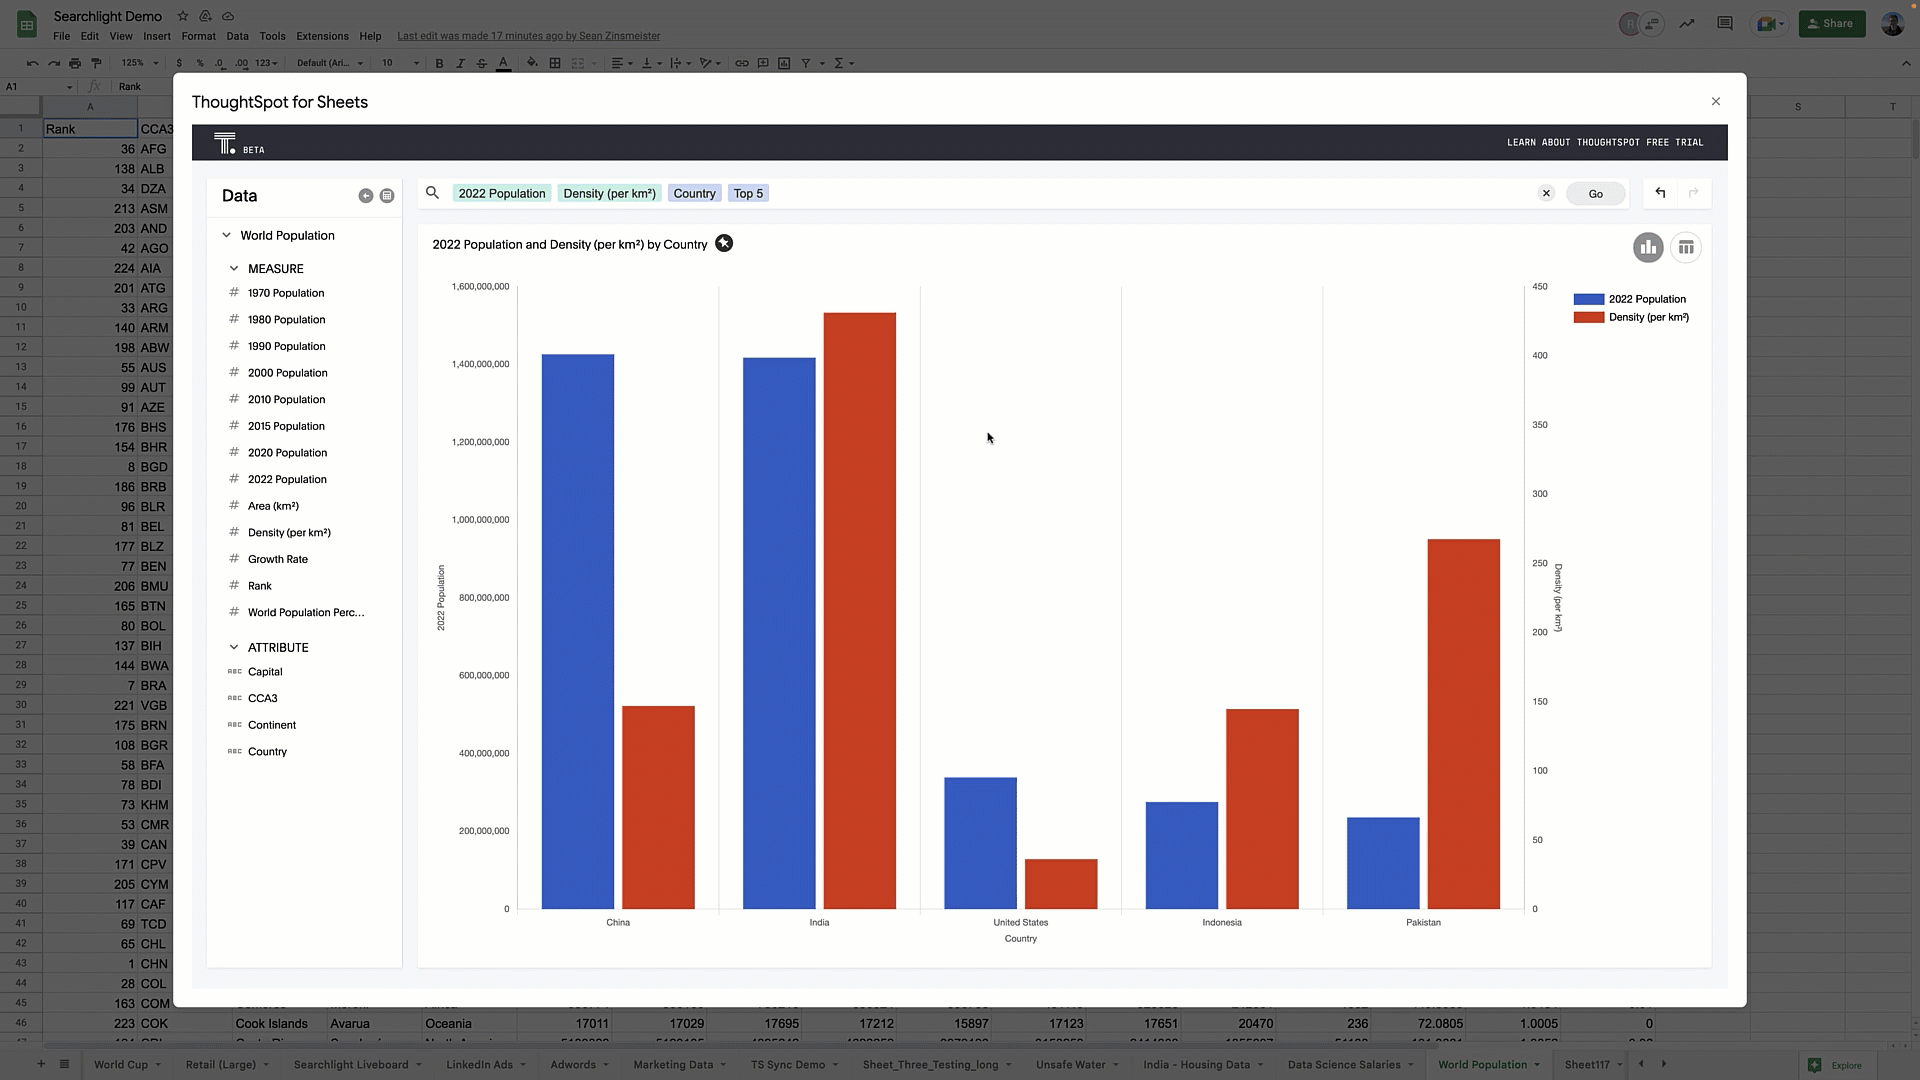Remove the 2022 Population search tag
Screen dimensions: 1920x1080
coord(500,194)
